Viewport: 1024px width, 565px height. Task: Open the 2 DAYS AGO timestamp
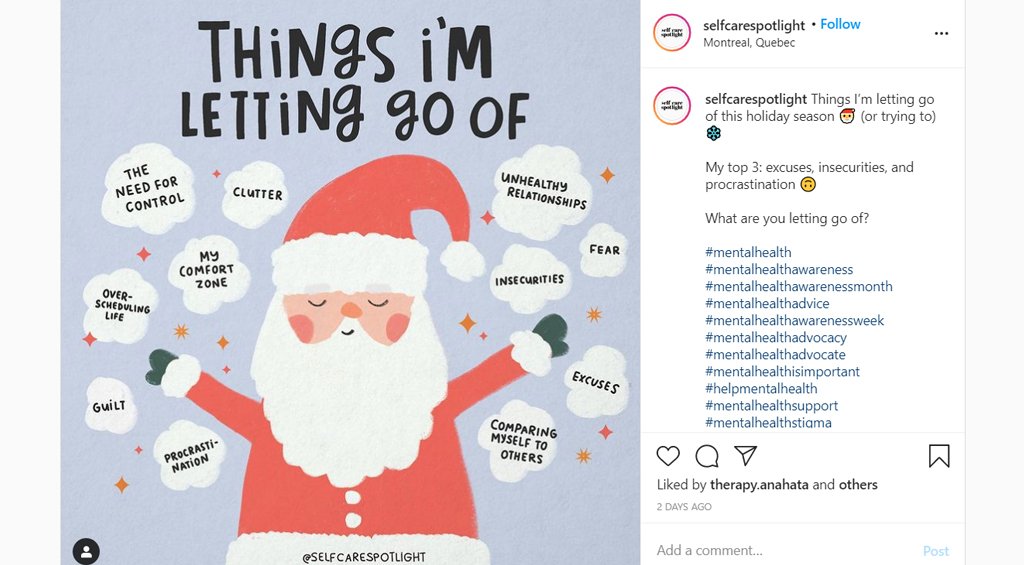pyautogui.click(x=684, y=507)
